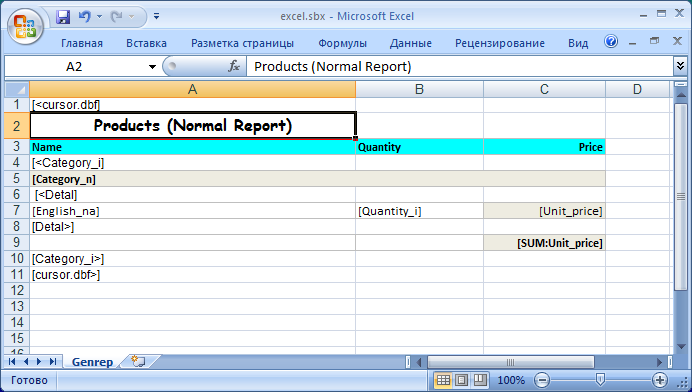
Task: Select the cell containing [<cursor.dbf]
Action: 192,105
